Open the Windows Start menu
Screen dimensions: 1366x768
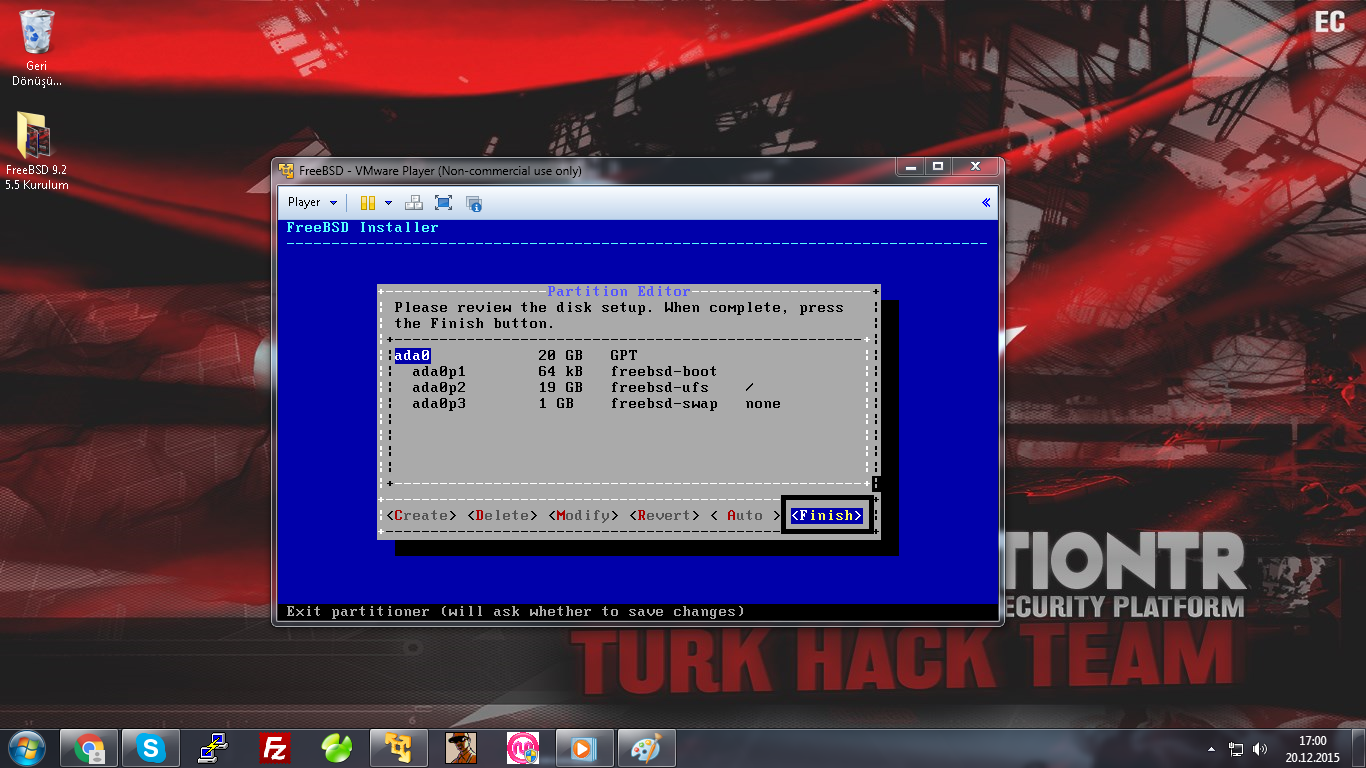click(26, 747)
